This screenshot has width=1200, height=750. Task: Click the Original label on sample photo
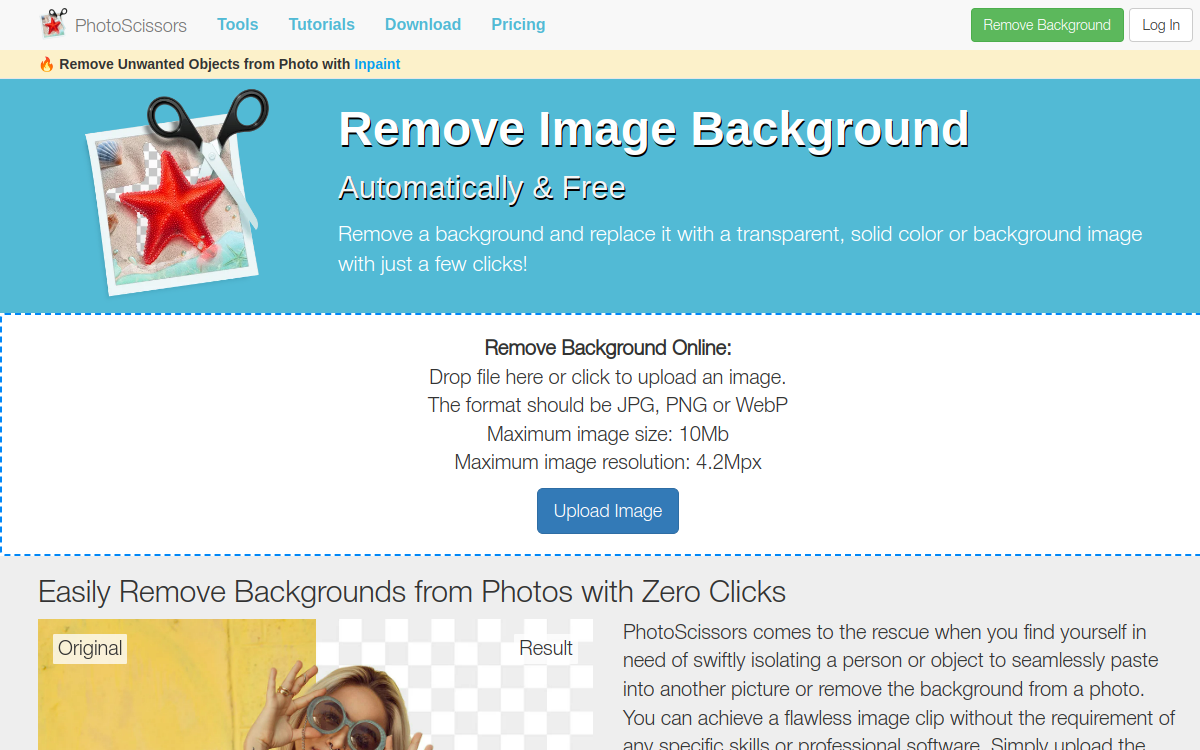coord(90,648)
